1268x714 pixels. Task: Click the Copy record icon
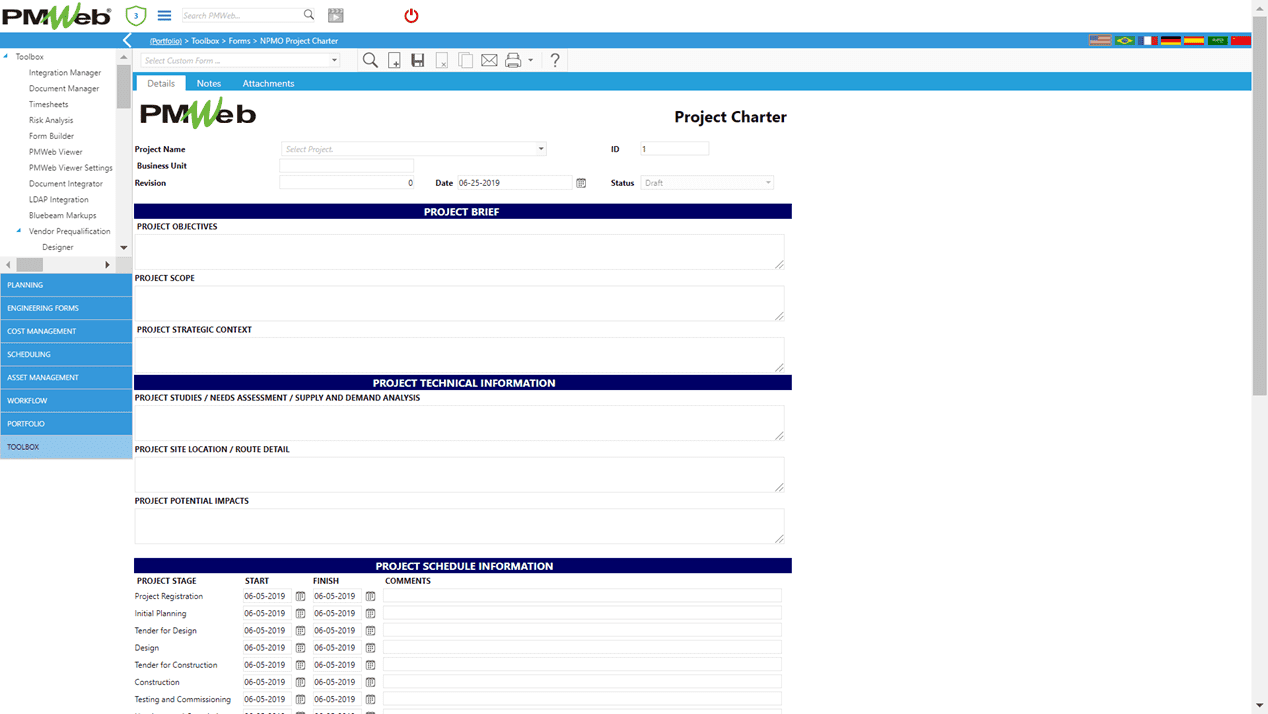click(466, 61)
